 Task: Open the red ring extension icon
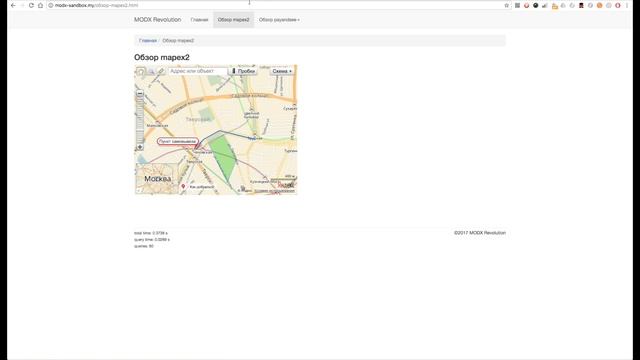(x=618, y=5)
